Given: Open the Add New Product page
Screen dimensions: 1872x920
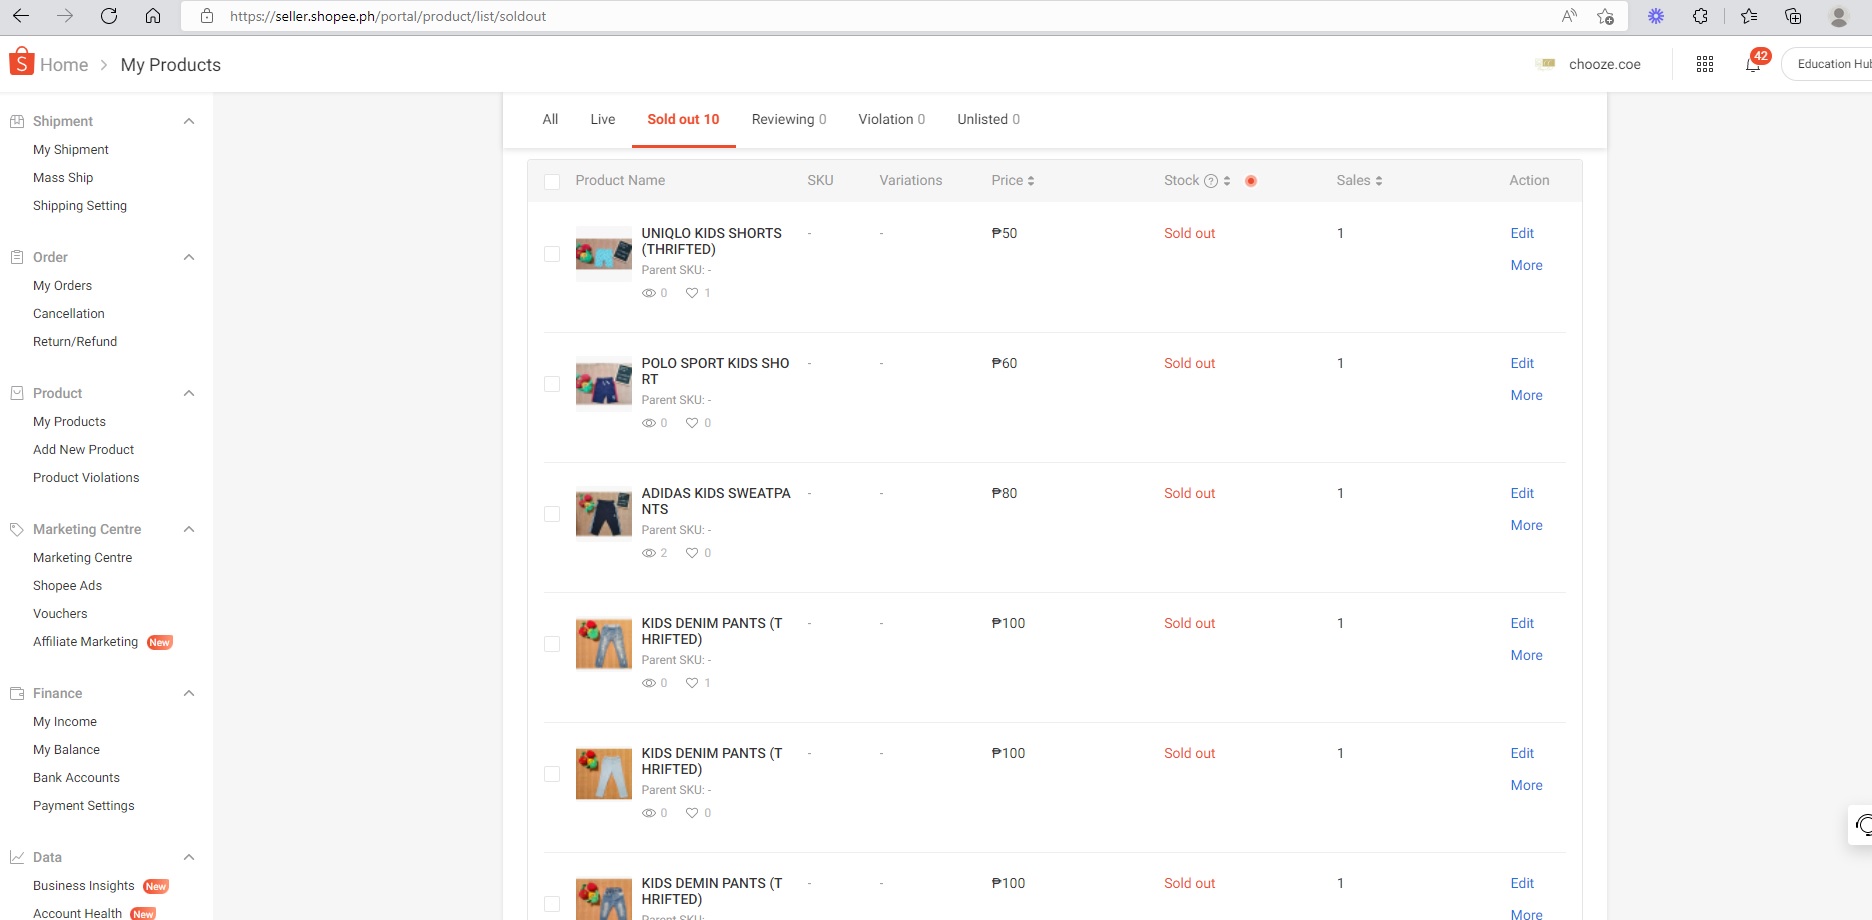Looking at the screenshot, I should pos(83,449).
